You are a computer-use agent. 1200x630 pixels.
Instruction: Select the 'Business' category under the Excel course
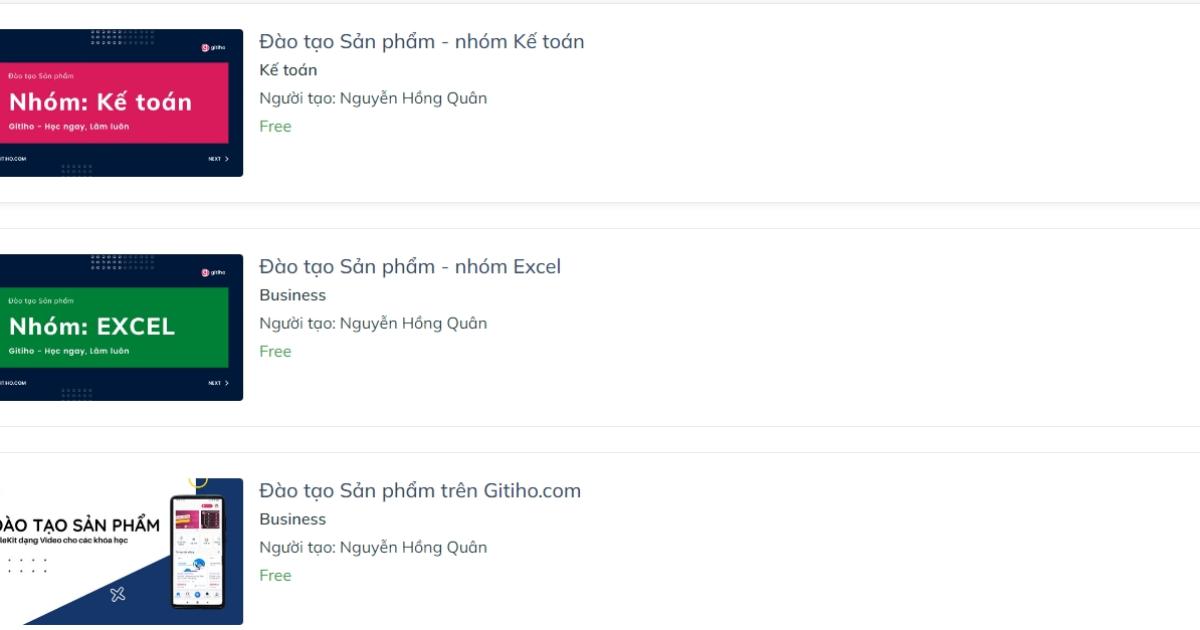click(293, 294)
